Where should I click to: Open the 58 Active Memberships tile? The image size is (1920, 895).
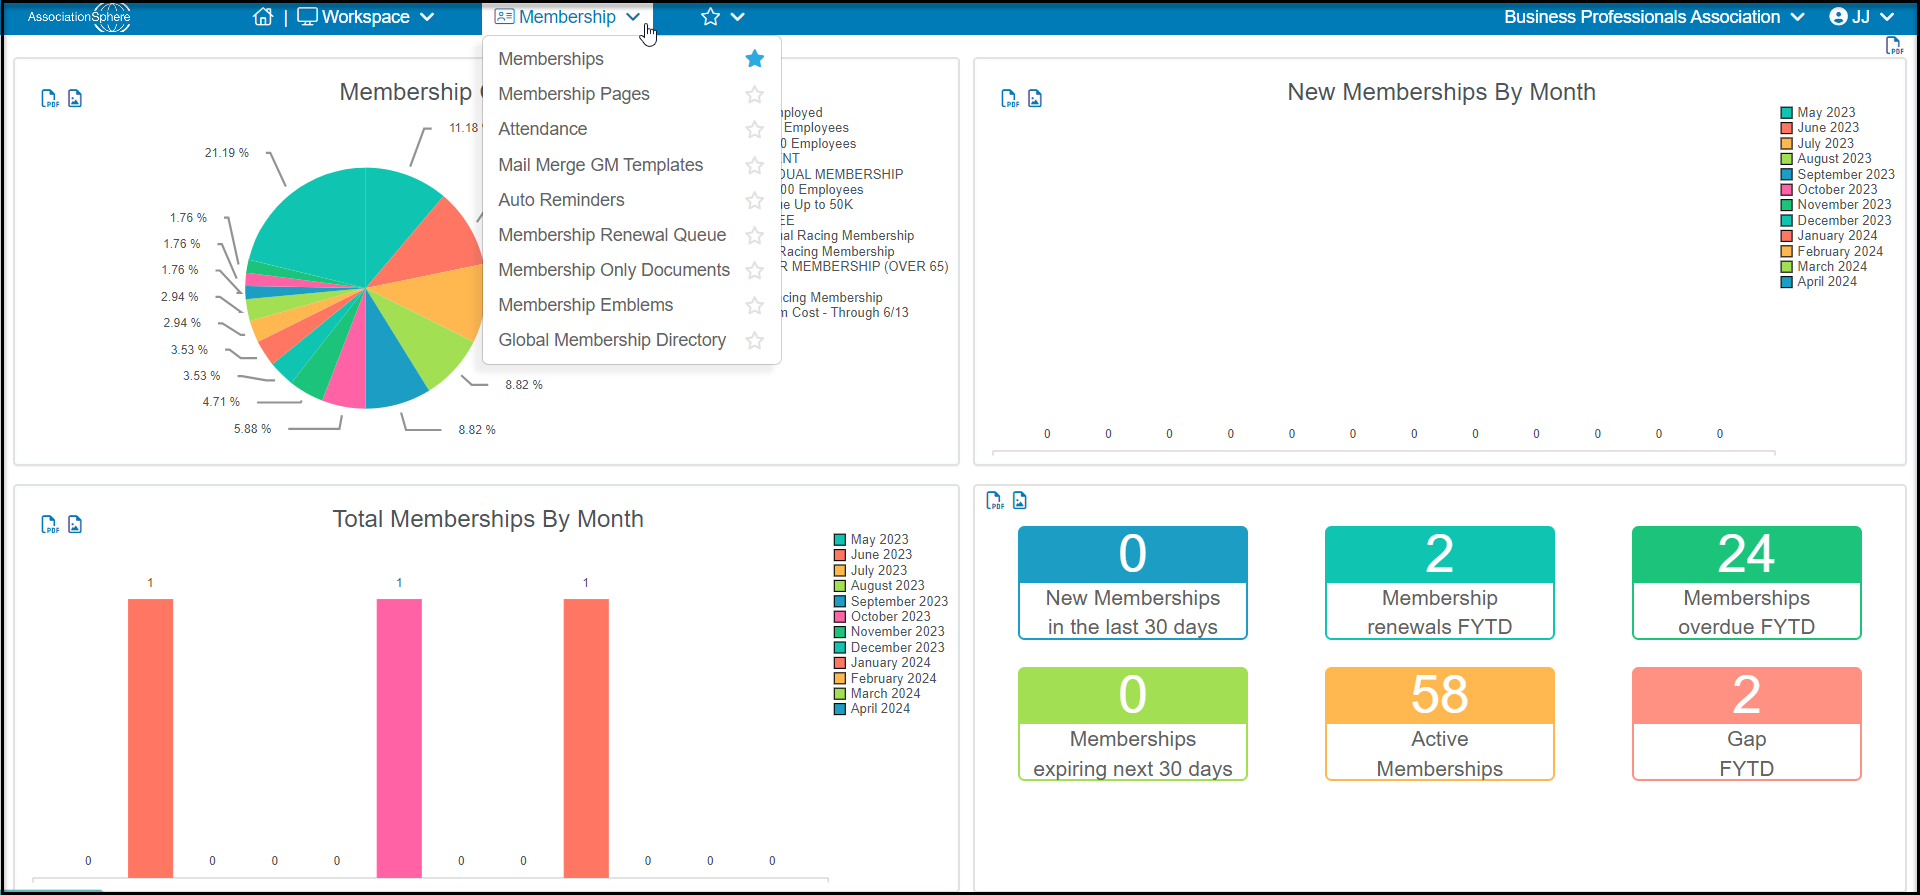pos(1440,724)
